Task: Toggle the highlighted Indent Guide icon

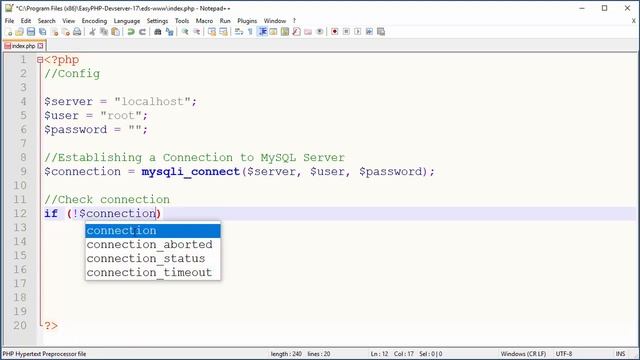Action: point(262,32)
